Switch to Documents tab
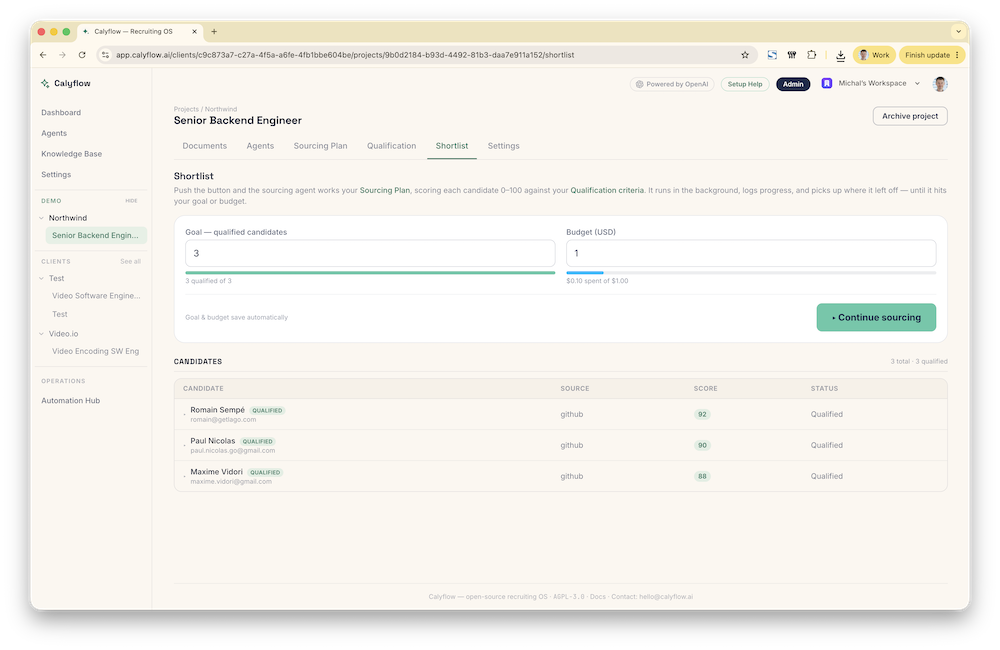The height and width of the screenshot is (650, 1000). pyautogui.click(x=205, y=146)
